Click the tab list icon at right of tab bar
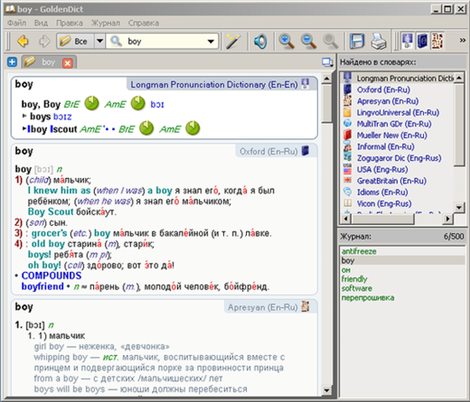 [x=327, y=62]
